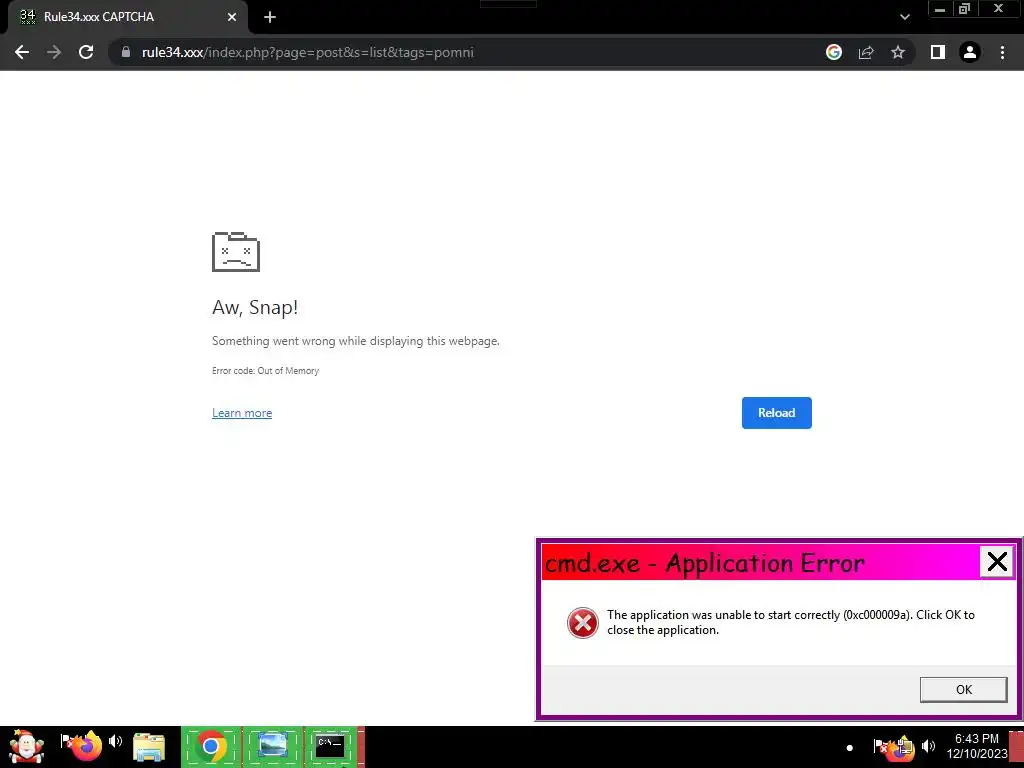Viewport: 1024px width, 768px height.
Task: Open the network tray icon
Action: pyautogui.click(x=904, y=748)
